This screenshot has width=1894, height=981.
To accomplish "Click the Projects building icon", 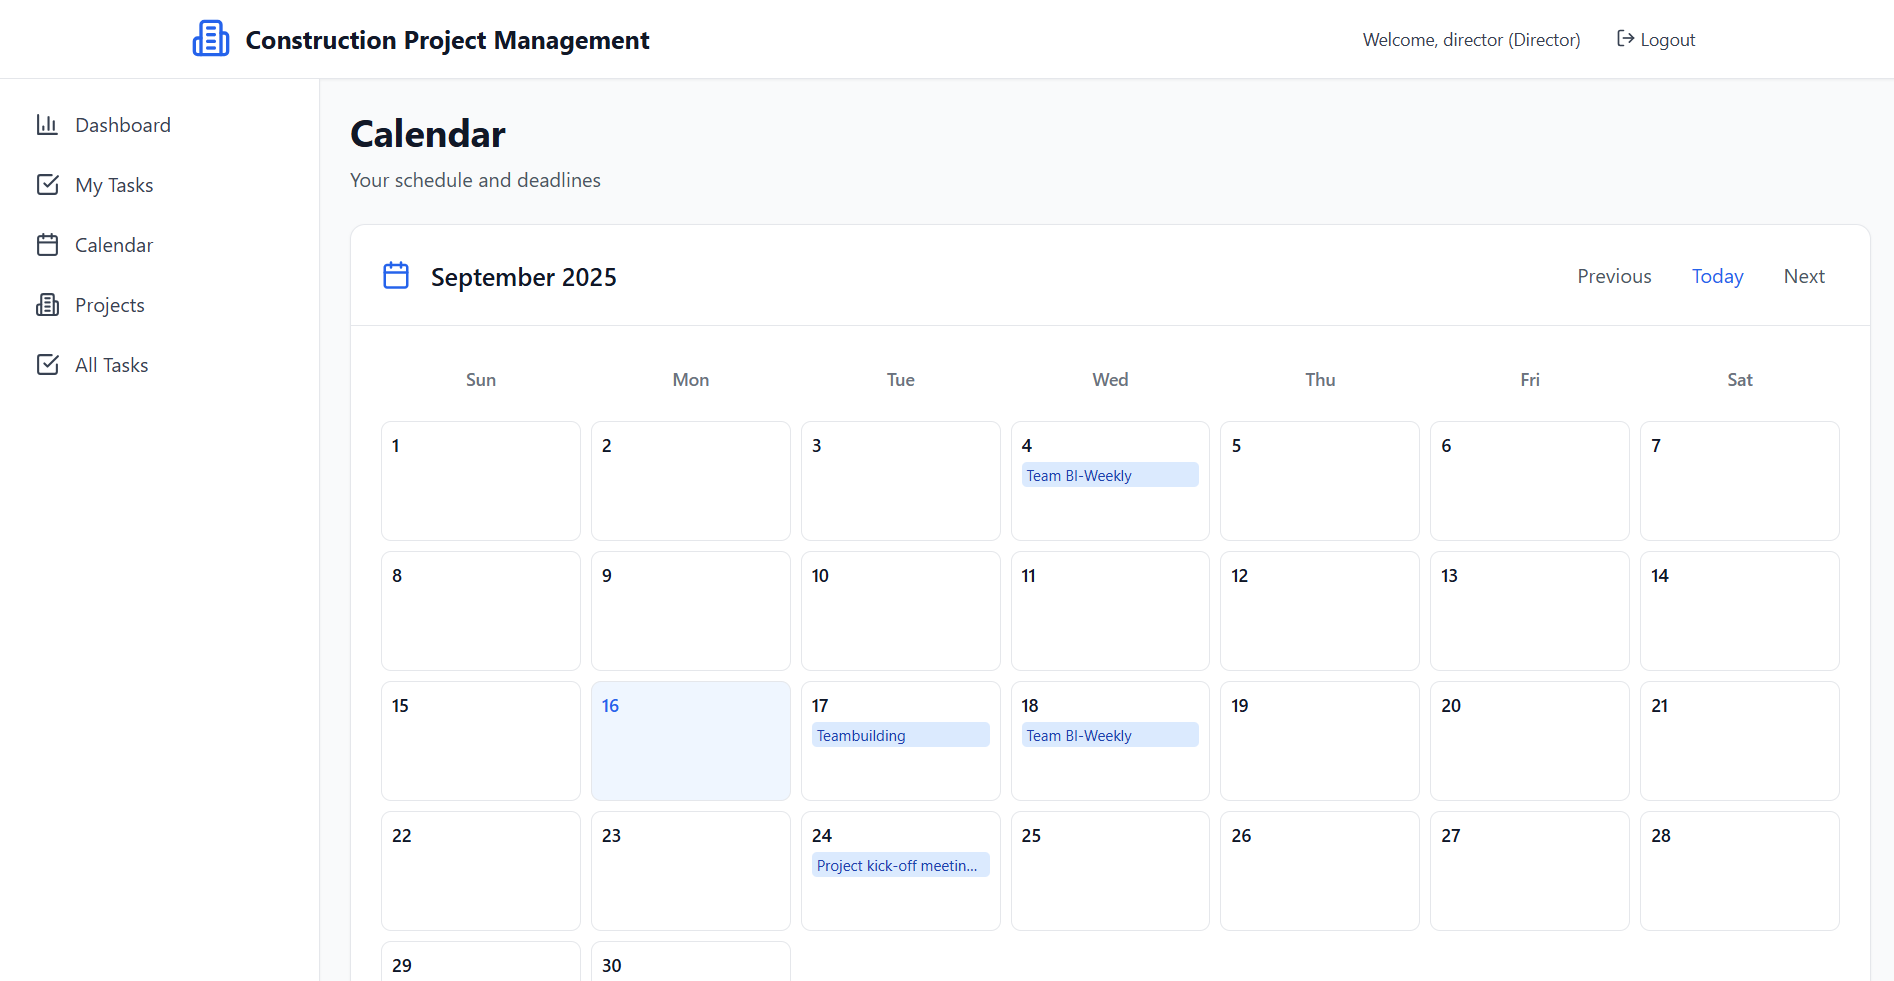I will click(47, 305).
